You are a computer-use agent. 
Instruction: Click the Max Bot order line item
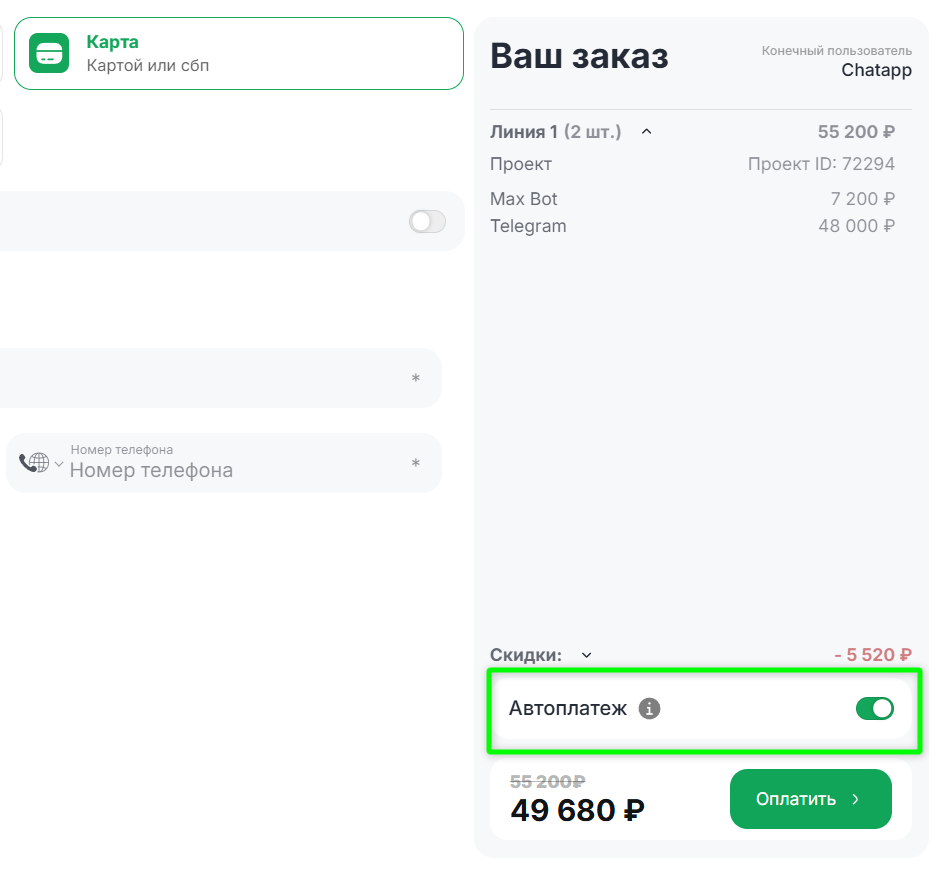[x=524, y=199]
